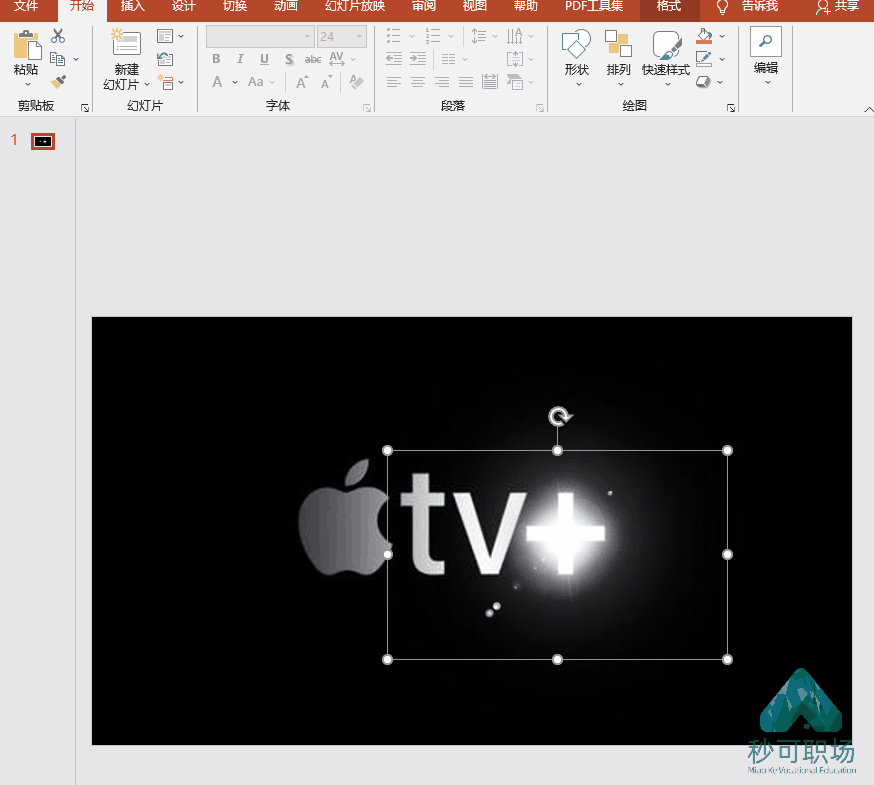Click the Align Text vertical icon

pos(514,59)
